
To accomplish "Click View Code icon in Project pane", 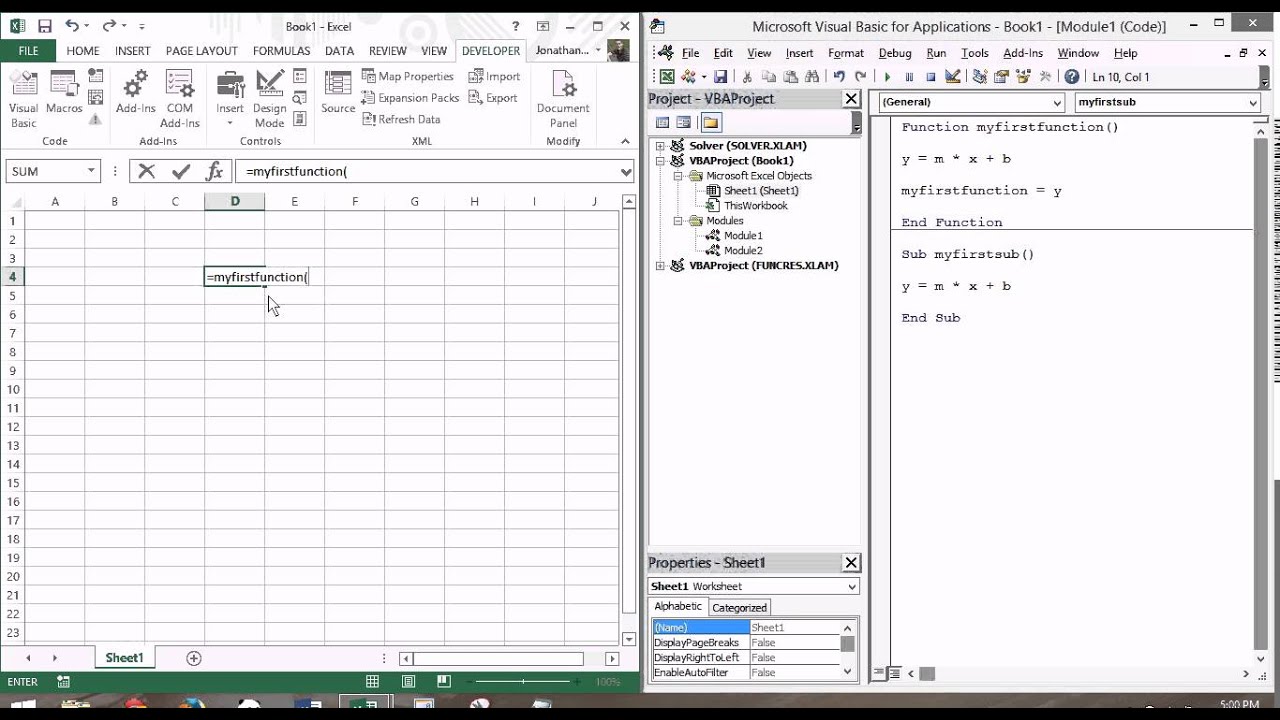I will [x=662, y=123].
